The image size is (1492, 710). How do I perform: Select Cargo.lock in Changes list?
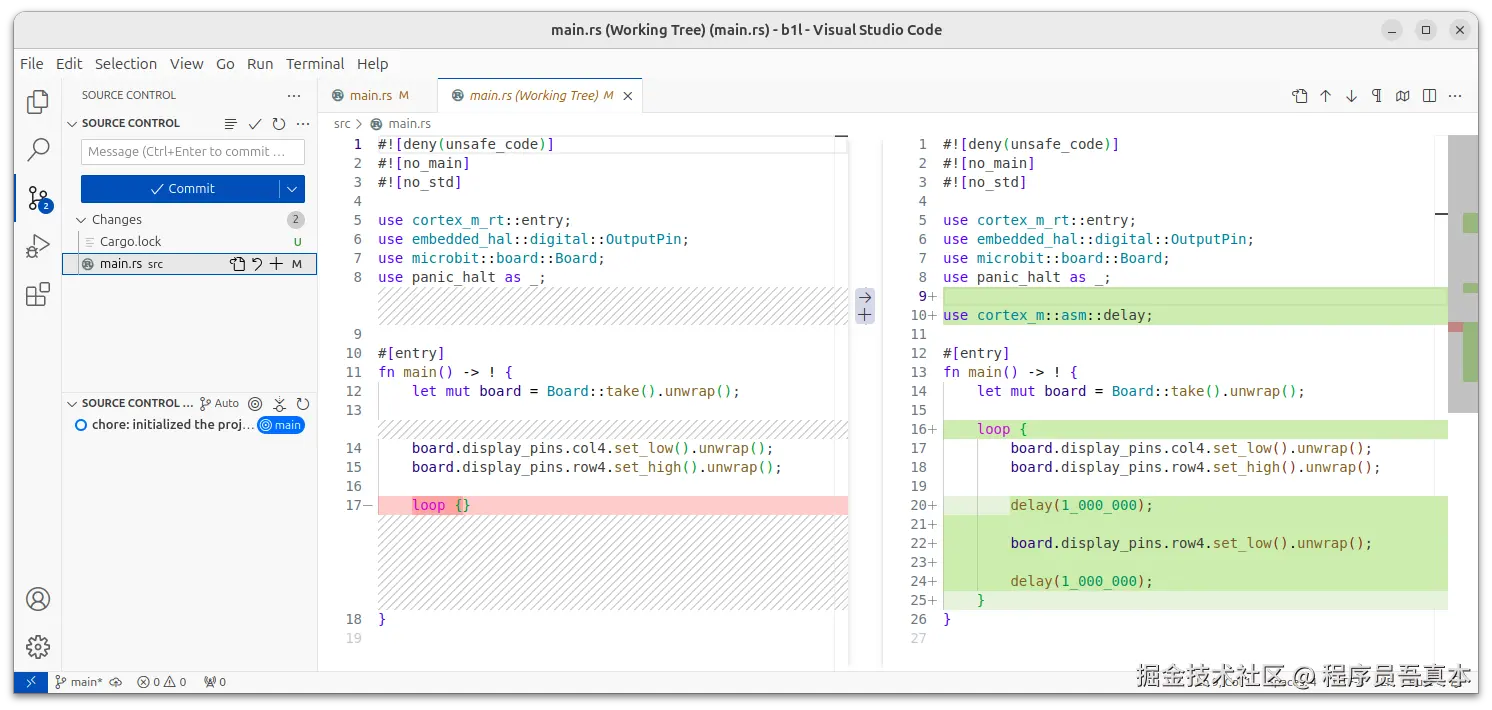point(190,242)
